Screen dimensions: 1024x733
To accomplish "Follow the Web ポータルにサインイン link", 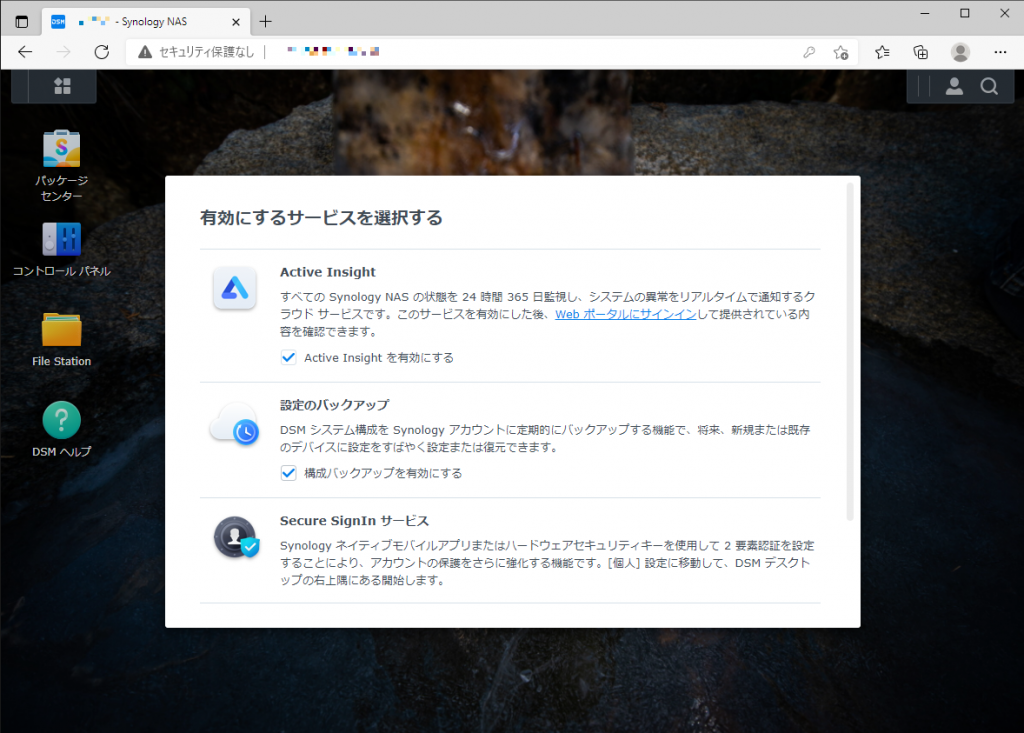I will (x=626, y=314).
